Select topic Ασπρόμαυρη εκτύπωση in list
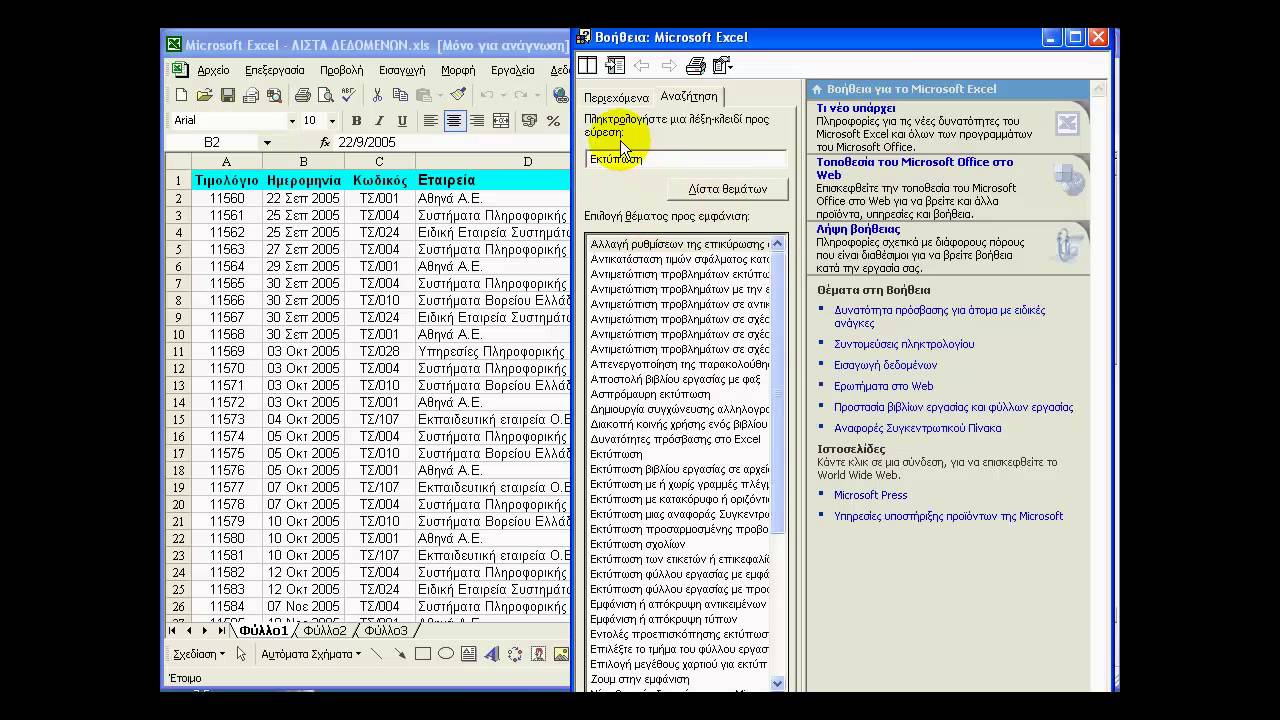 click(x=650, y=394)
